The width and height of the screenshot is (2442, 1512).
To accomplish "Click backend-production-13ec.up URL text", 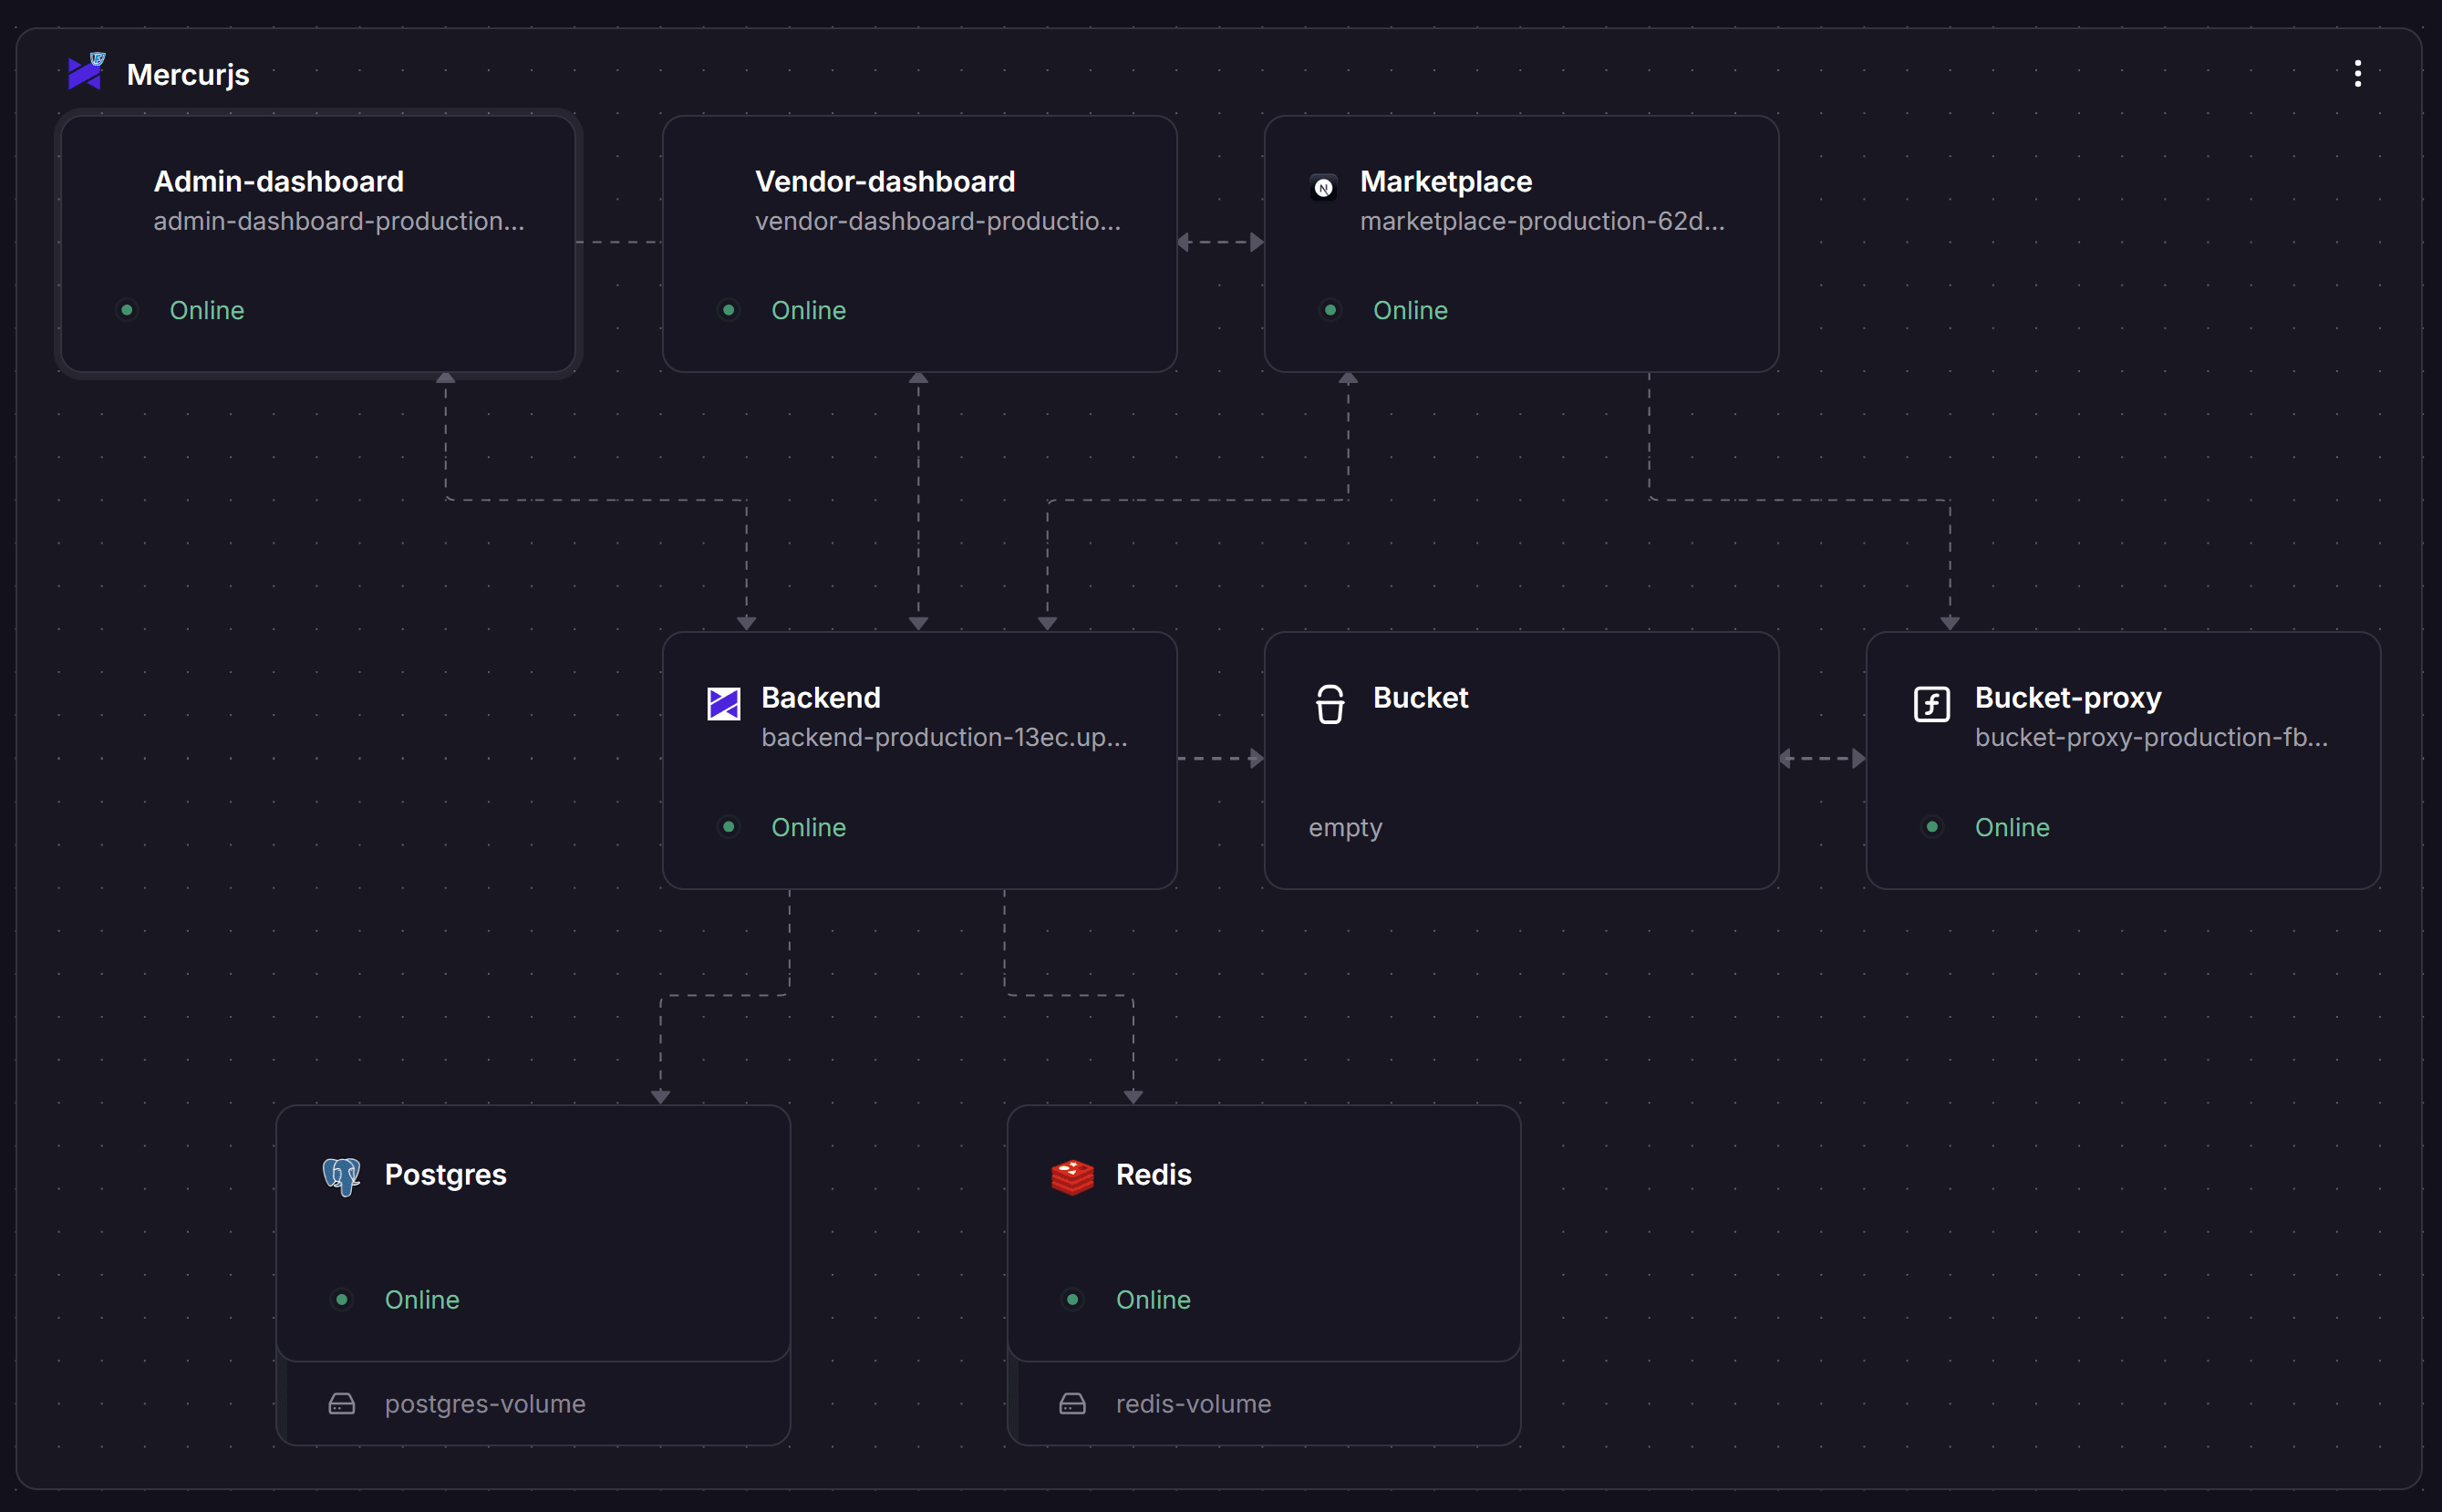I will click(944, 738).
